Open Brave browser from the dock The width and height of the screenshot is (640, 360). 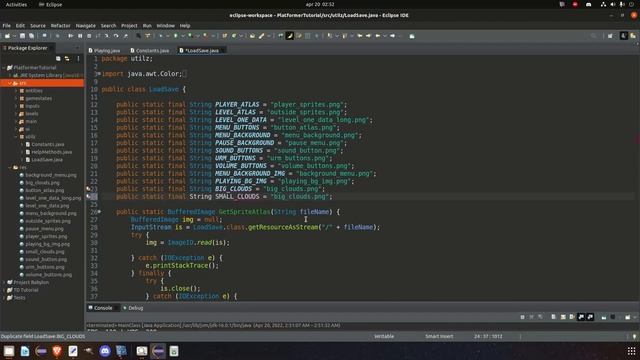coord(57,351)
